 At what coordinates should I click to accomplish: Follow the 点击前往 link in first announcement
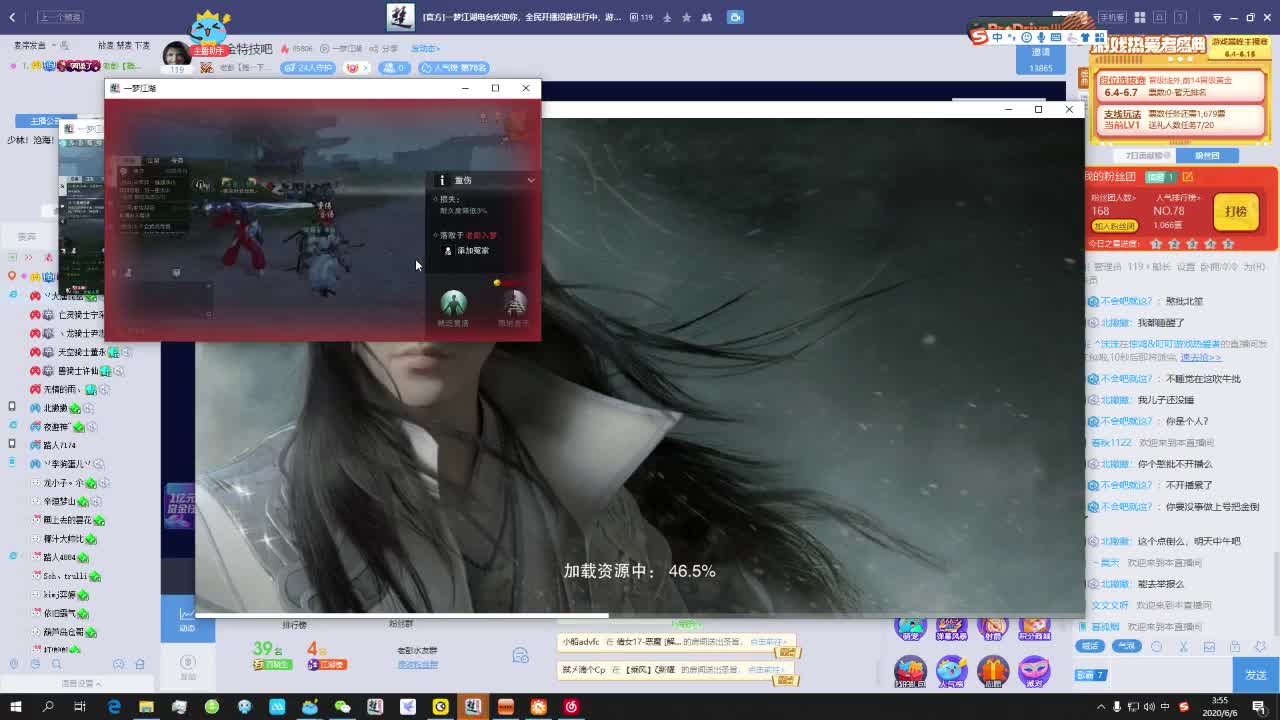(x=768, y=642)
